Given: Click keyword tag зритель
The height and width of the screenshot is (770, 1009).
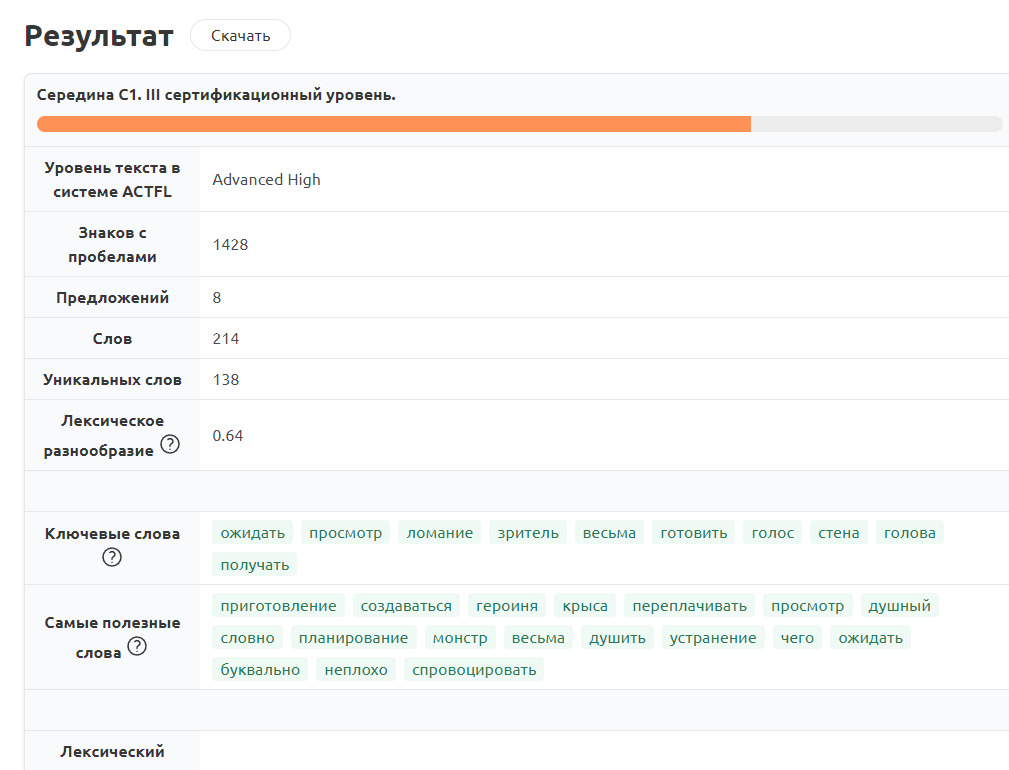Looking at the screenshot, I should click(528, 533).
